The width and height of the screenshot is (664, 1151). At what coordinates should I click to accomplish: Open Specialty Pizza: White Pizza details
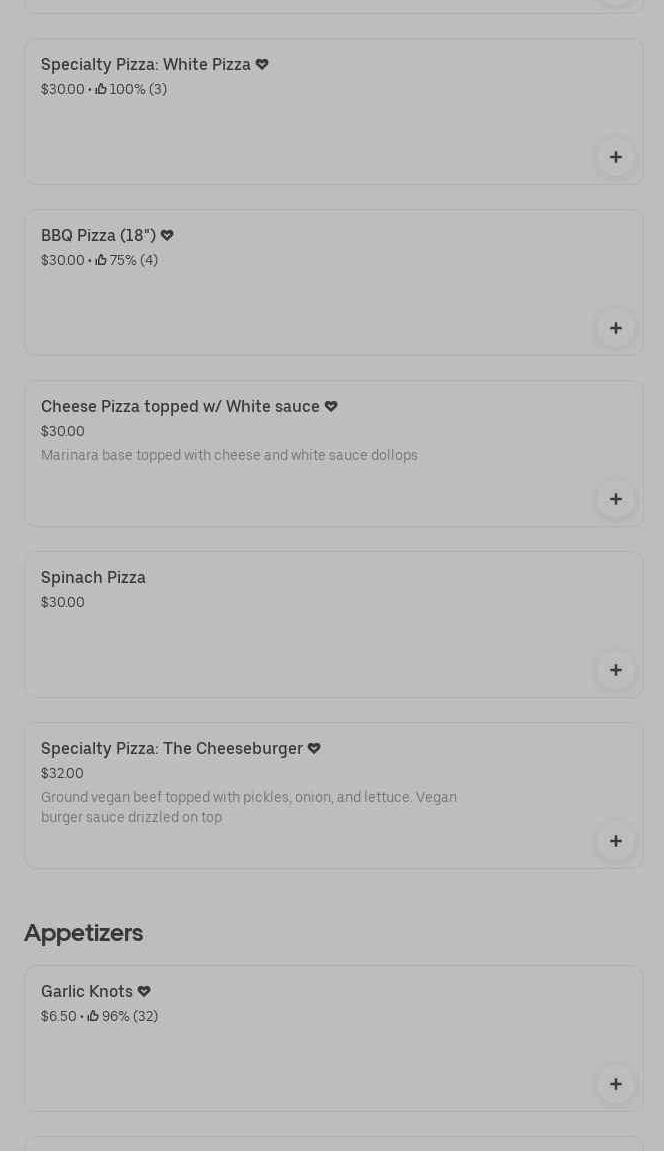(x=146, y=65)
